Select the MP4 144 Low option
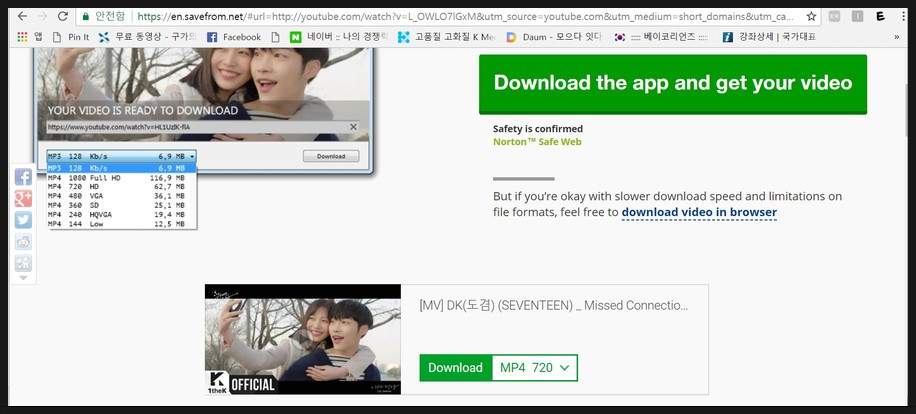 click(x=122, y=224)
